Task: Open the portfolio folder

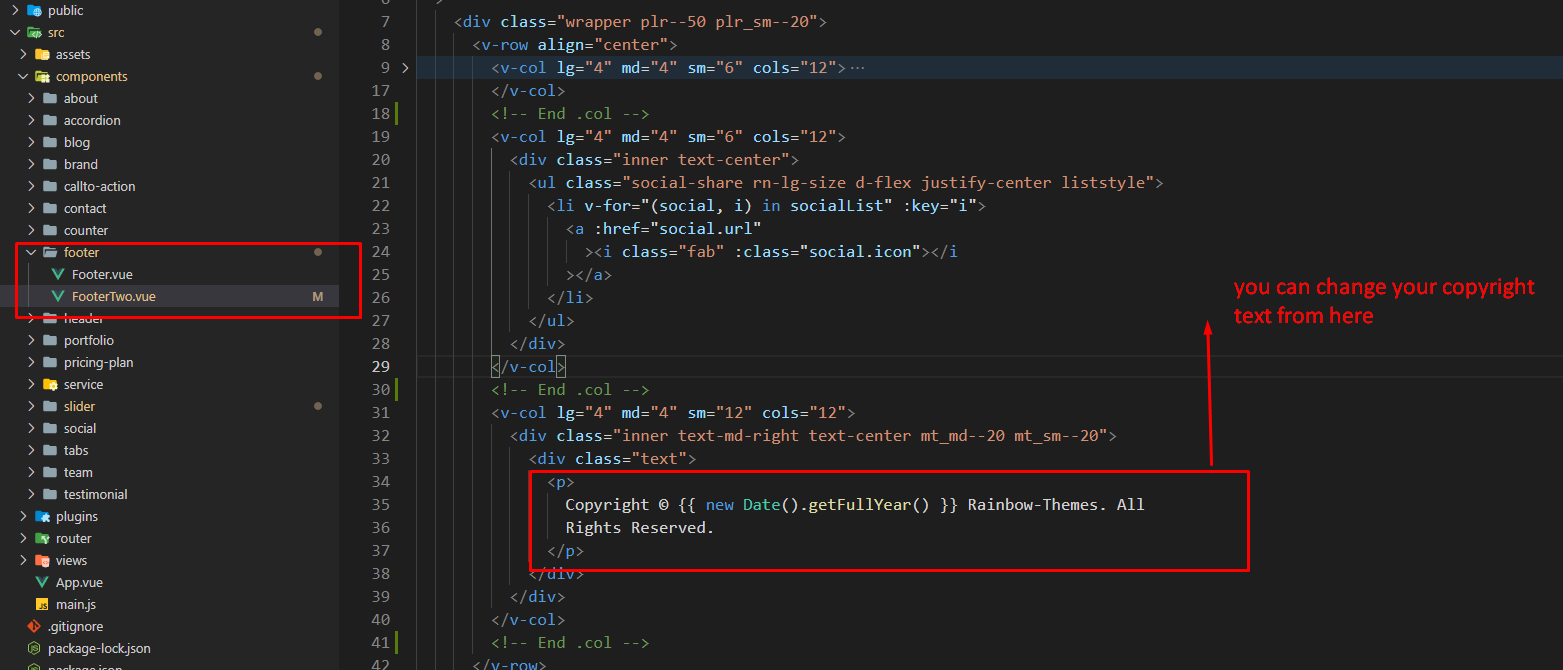Action: point(88,341)
